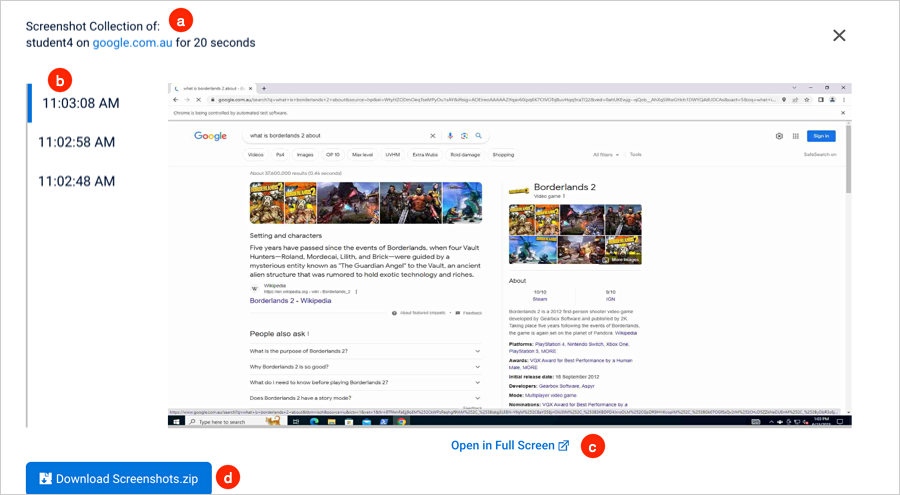900x495 pixels.
Task: Expand 'What is the purpose of Borderlands 2?'
Action: click(365, 351)
